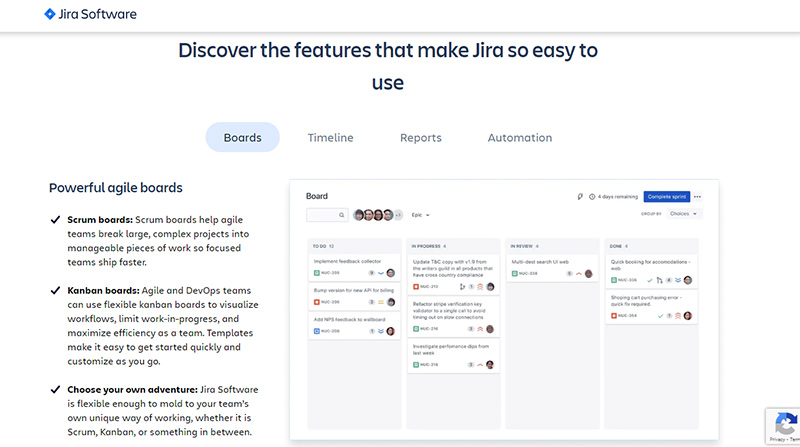Screen dimensions: 800x447
Task: Click story icon on Implement feedback collector card
Action: tap(317, 273)
